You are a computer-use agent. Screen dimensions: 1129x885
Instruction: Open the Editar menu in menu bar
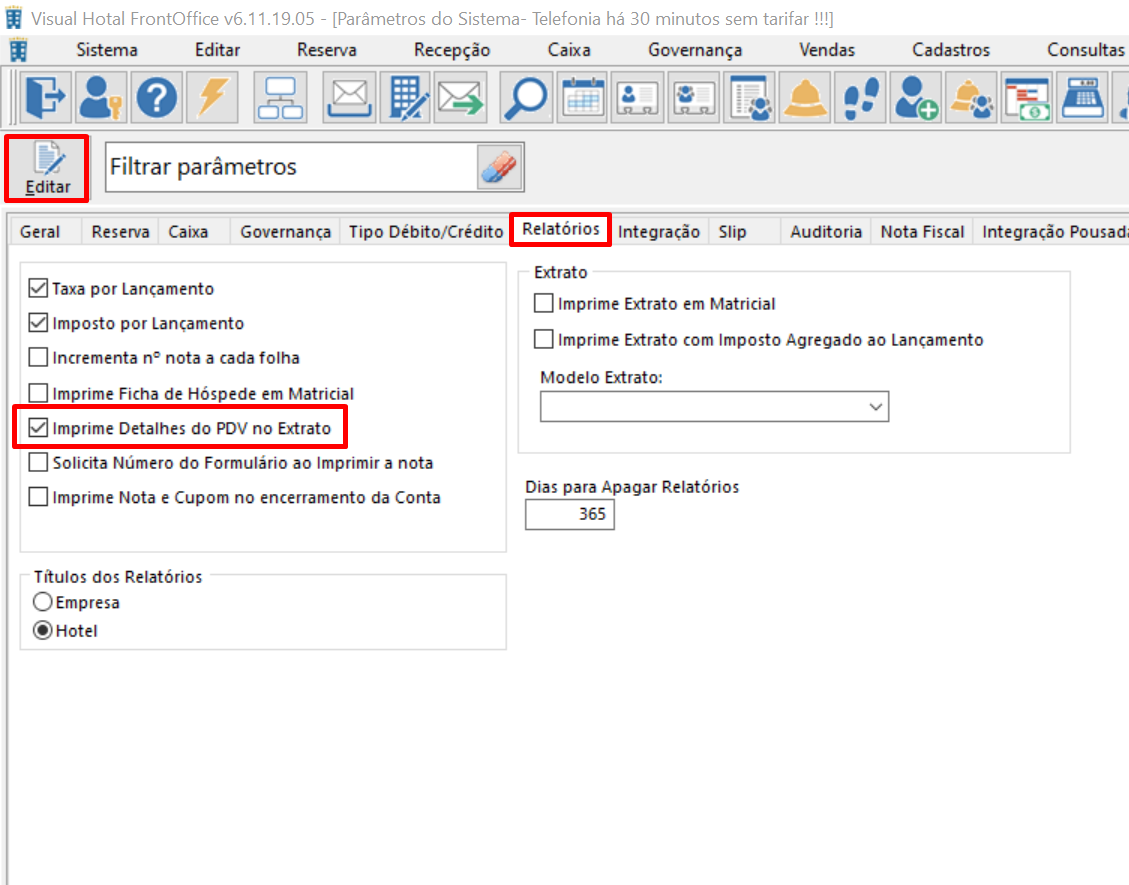coord(217,50)
